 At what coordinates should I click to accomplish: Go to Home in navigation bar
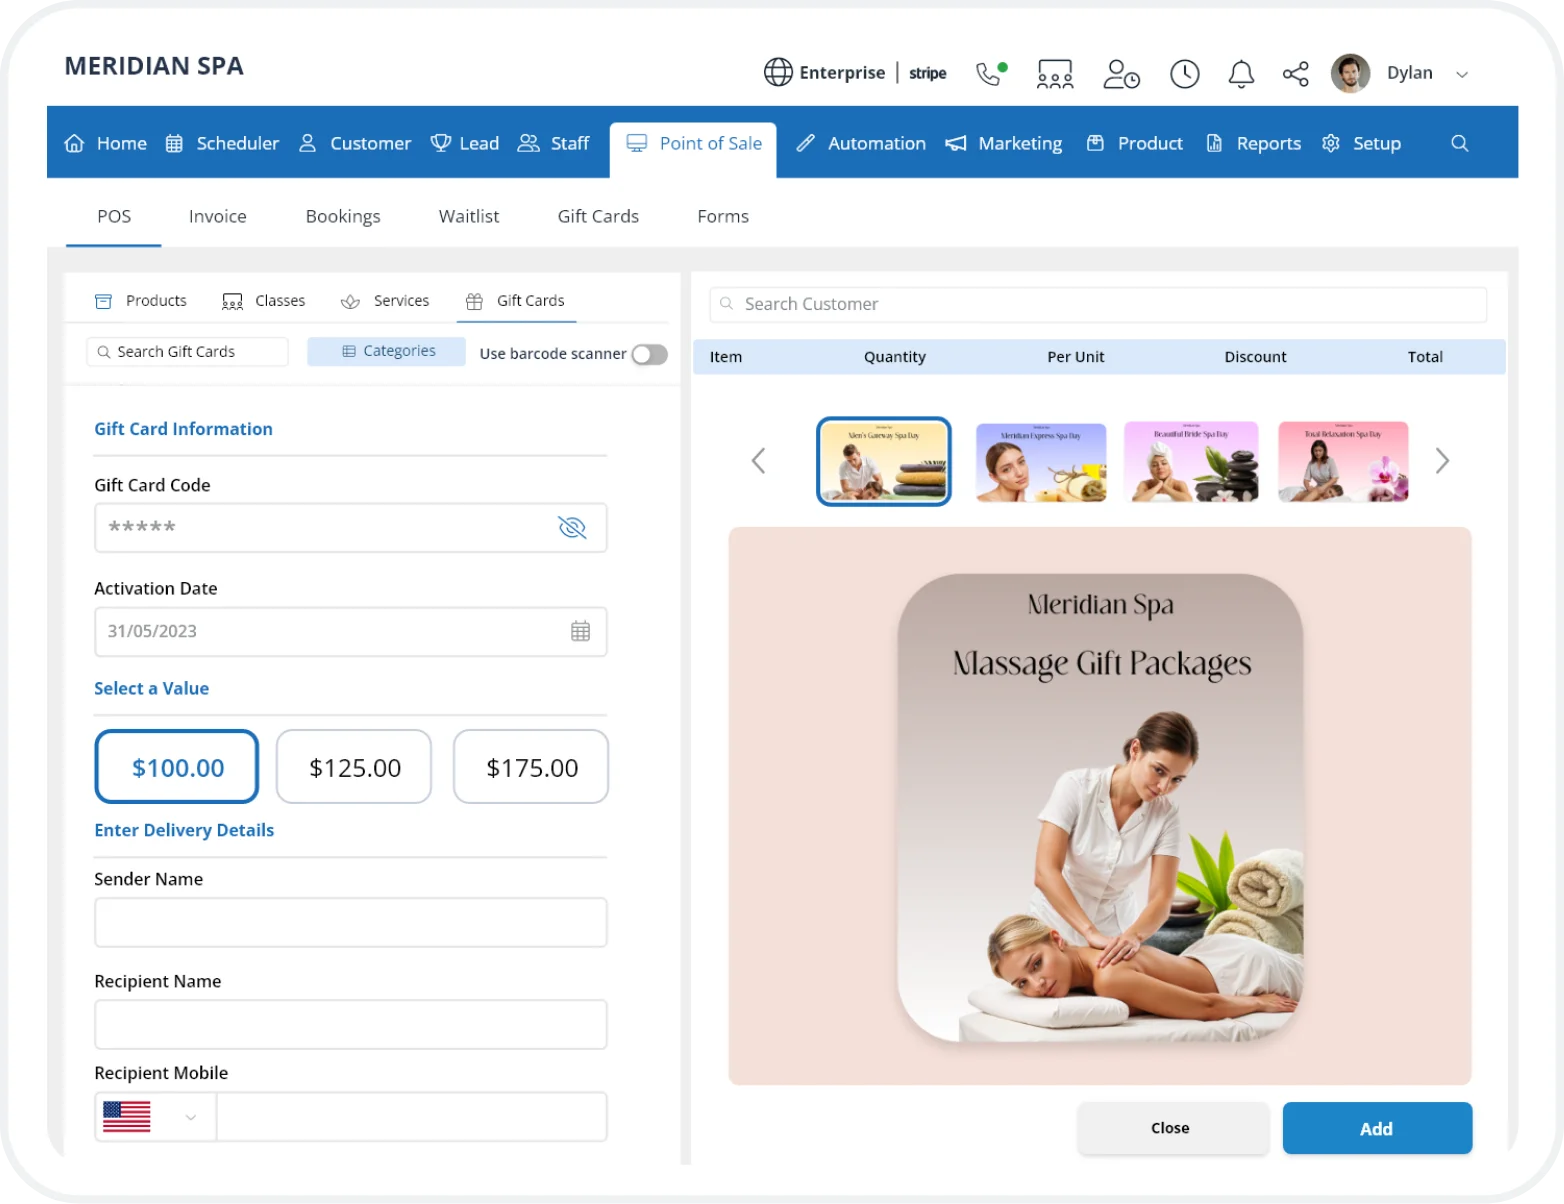[x=106, y=143]
